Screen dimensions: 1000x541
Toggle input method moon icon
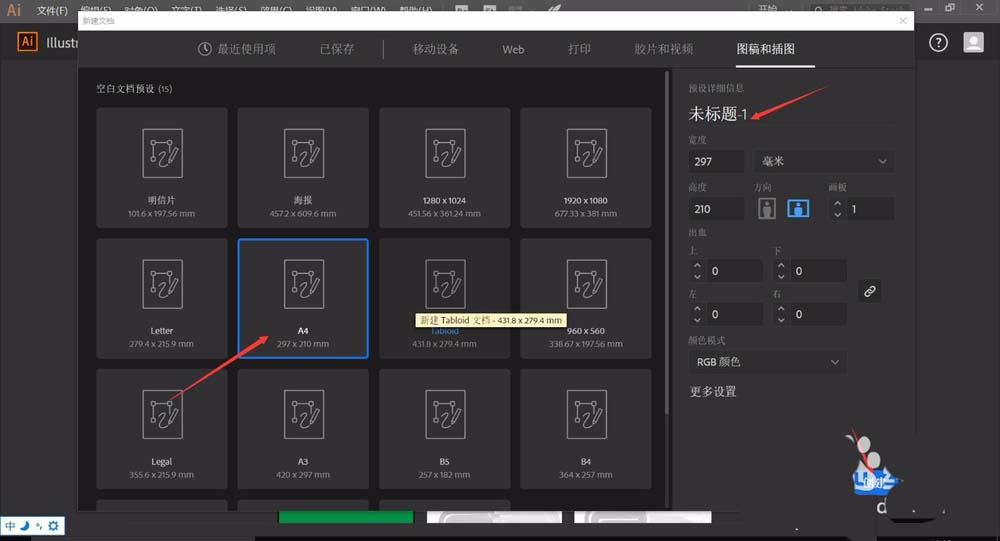(25, 526)
